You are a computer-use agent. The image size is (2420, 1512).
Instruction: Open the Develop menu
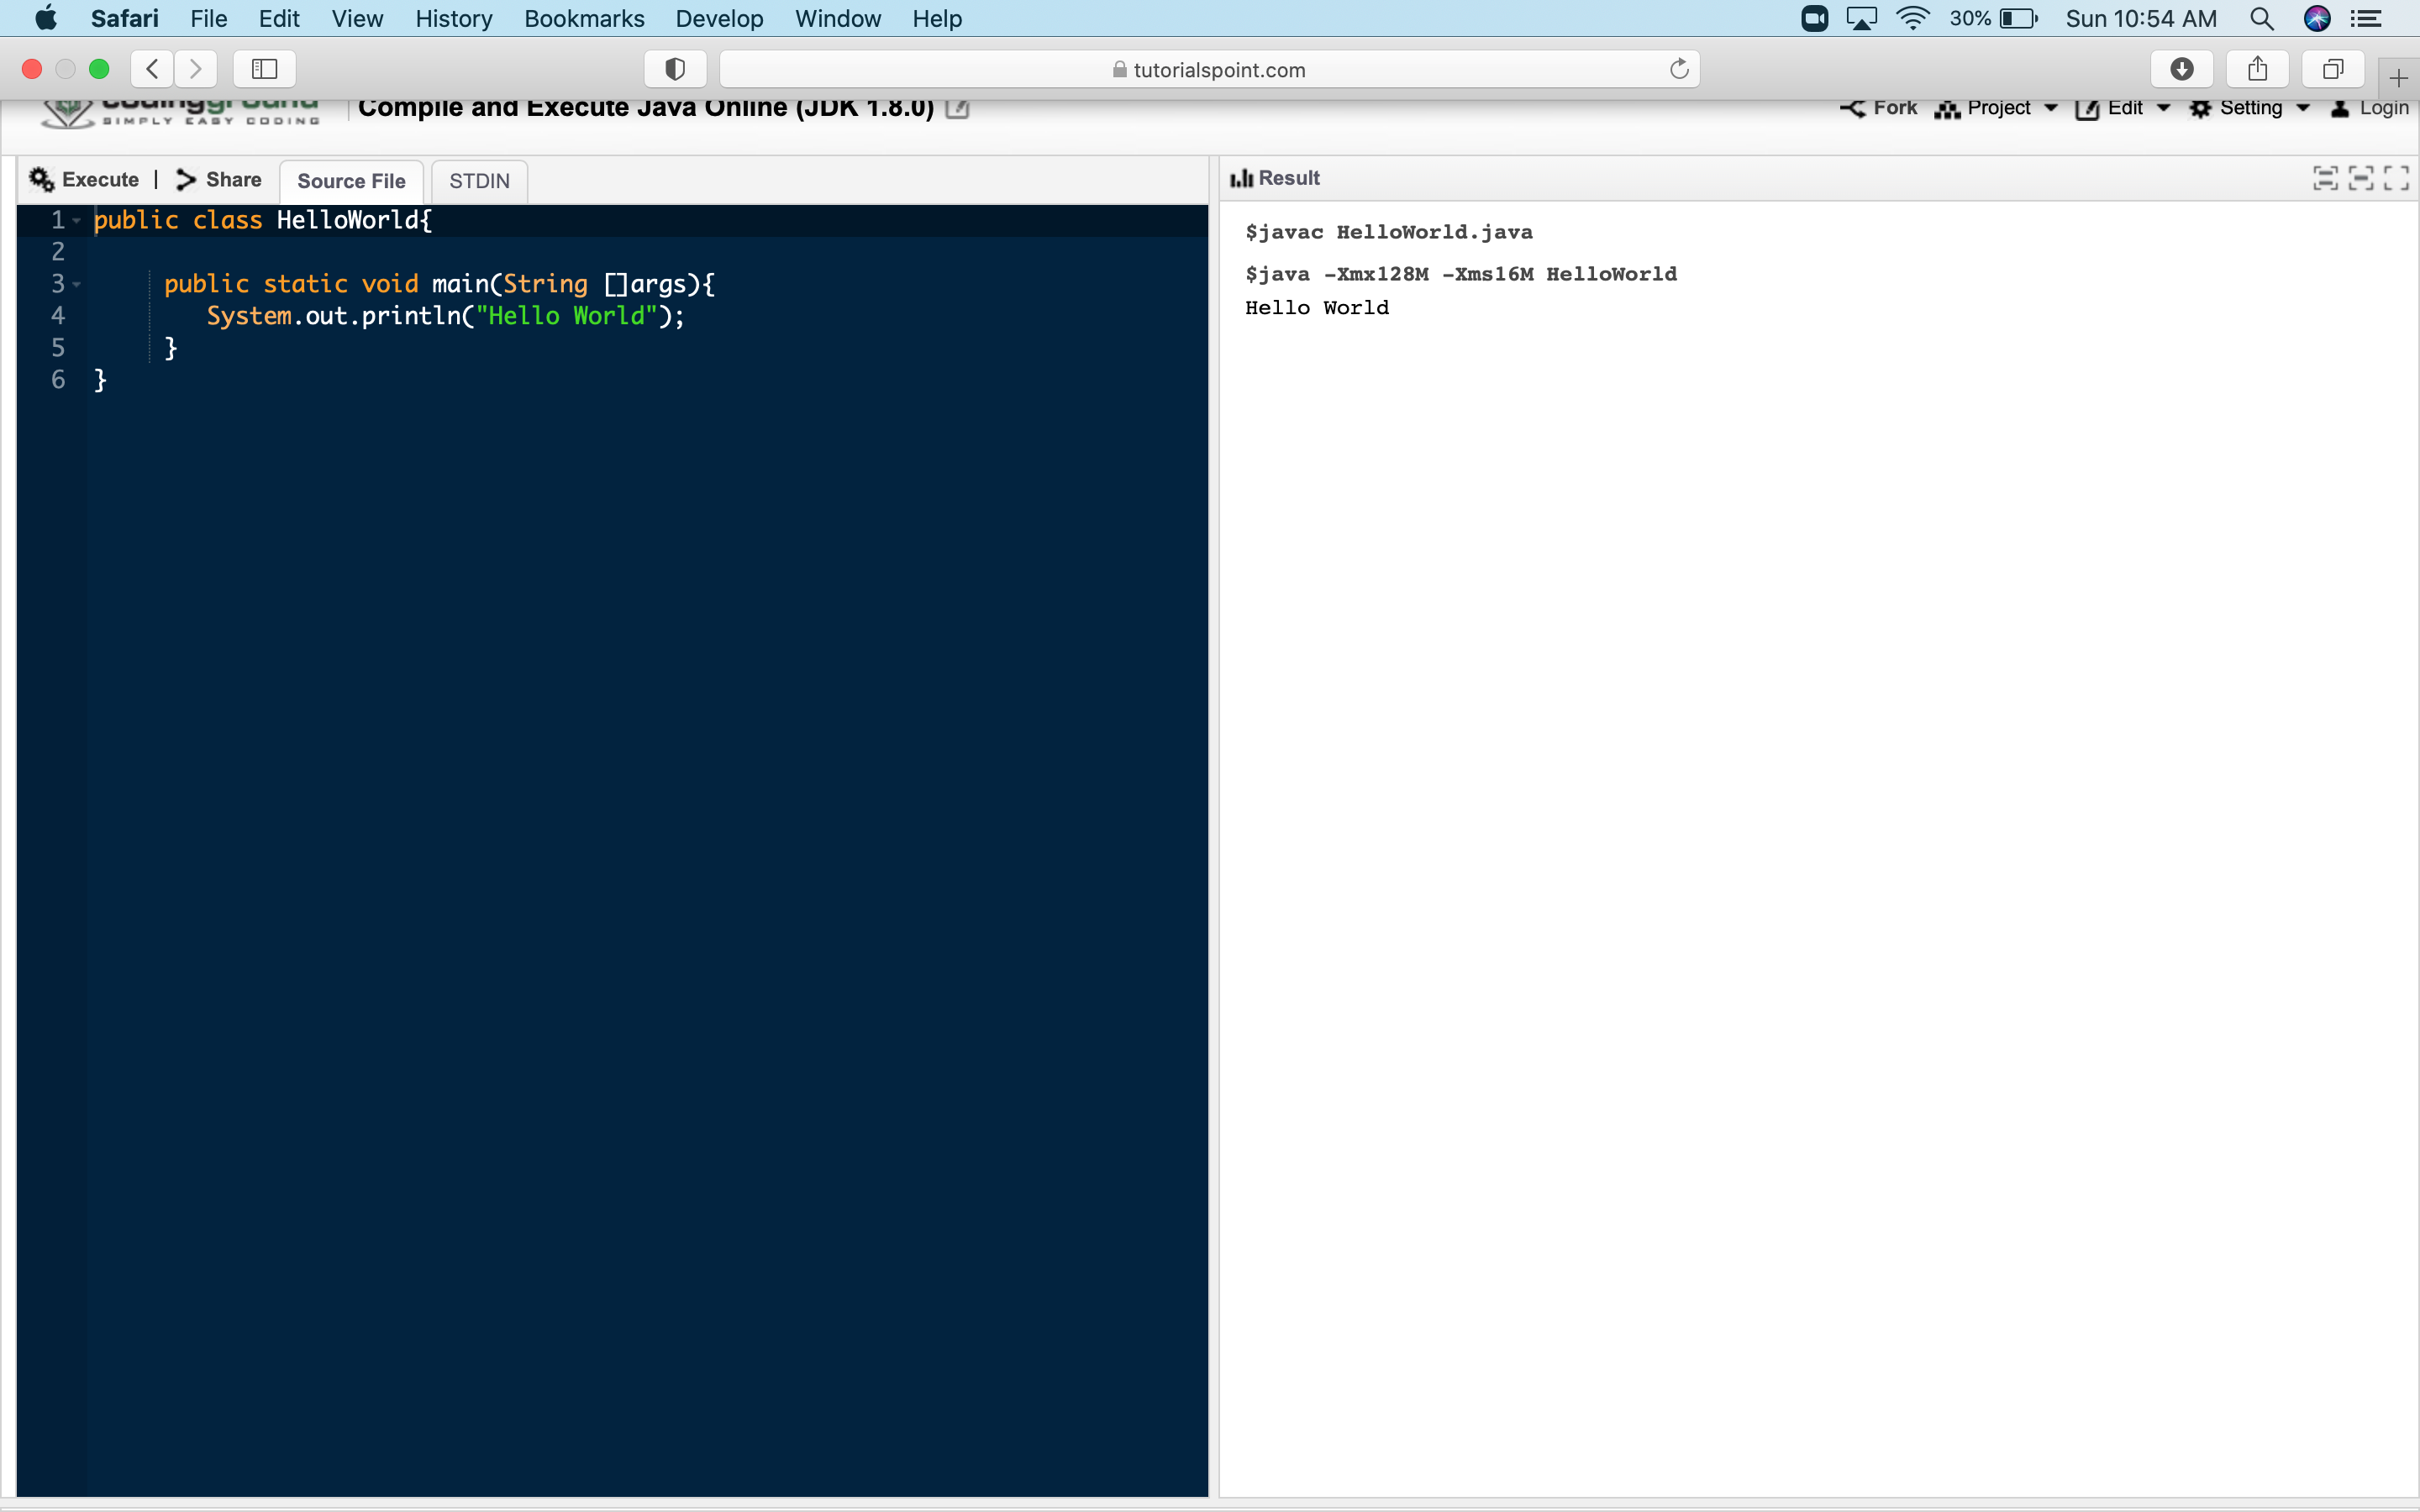click(x=719, y=18)
